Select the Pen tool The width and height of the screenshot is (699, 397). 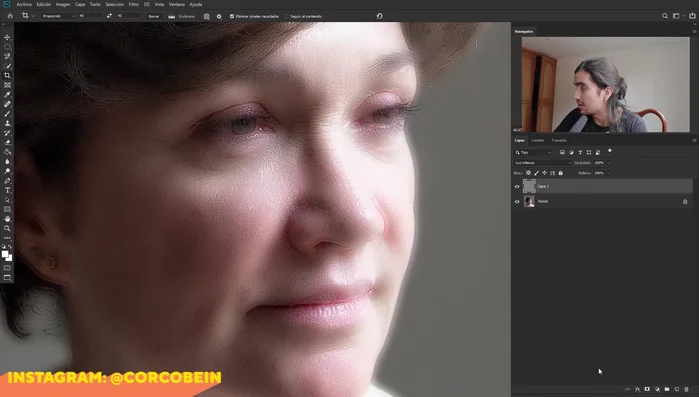click(x=7, y=181)
